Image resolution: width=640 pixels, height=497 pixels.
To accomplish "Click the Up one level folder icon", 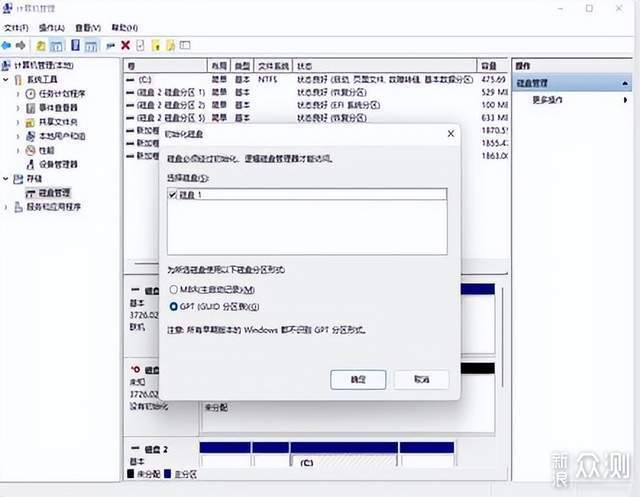I will click(40, 45).
